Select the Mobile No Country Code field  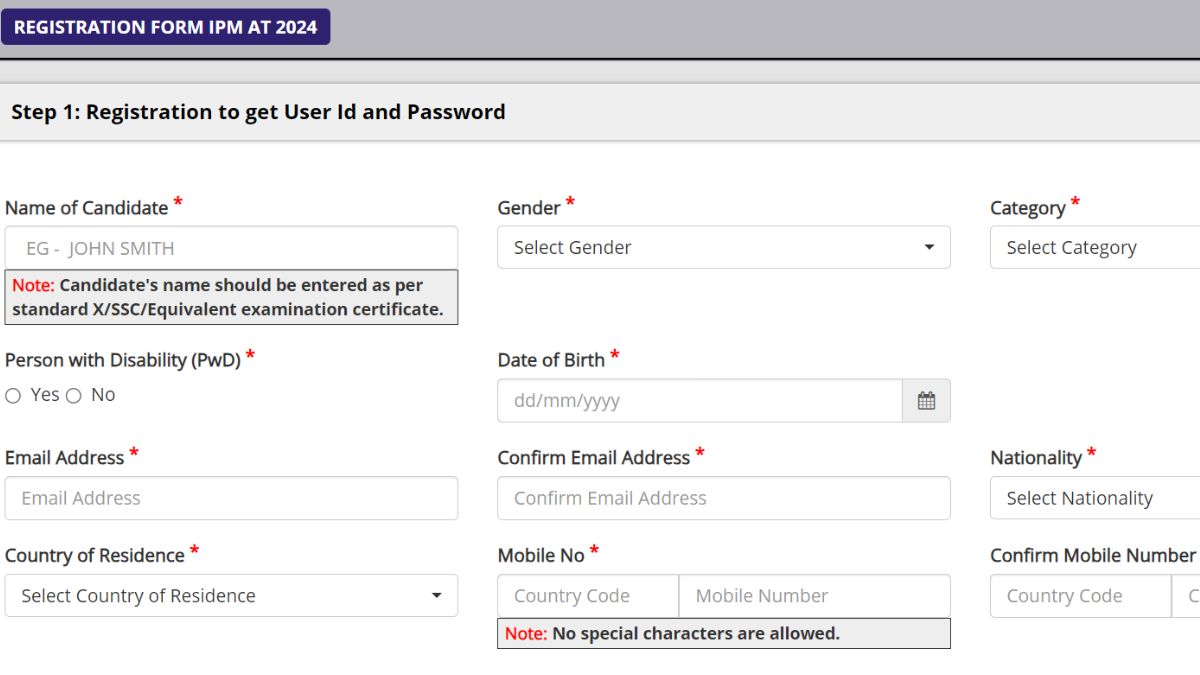tap(588, 595)
